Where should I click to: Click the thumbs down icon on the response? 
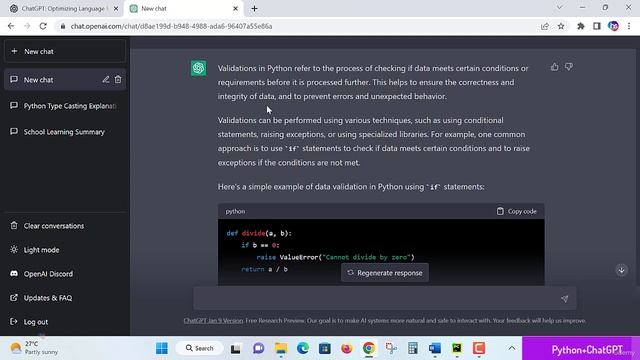pyautogui.click(x=569, y=67)
